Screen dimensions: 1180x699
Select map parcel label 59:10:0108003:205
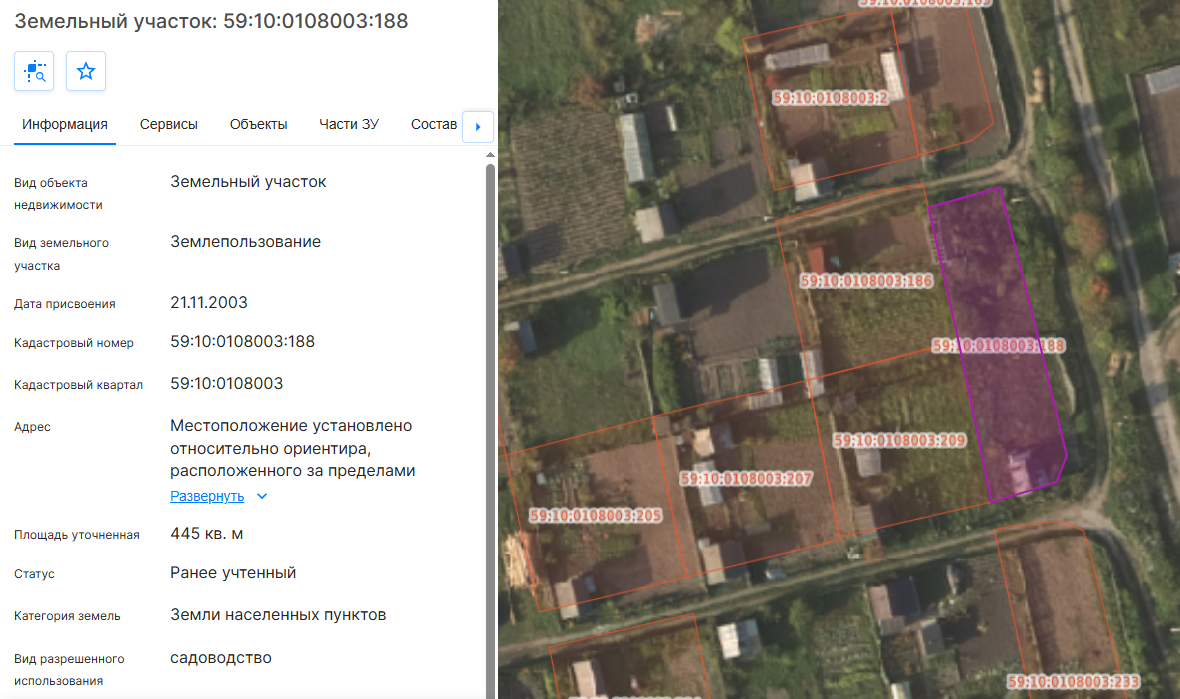[595, 515]
